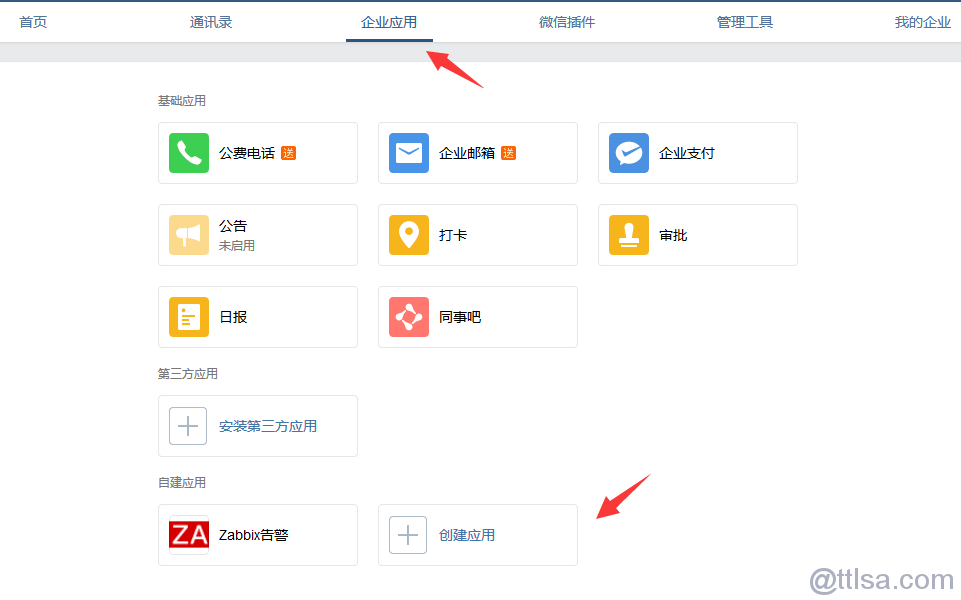Click the 日报 document icon
This screenshot has height=600, width=961.
click(189, 317)
